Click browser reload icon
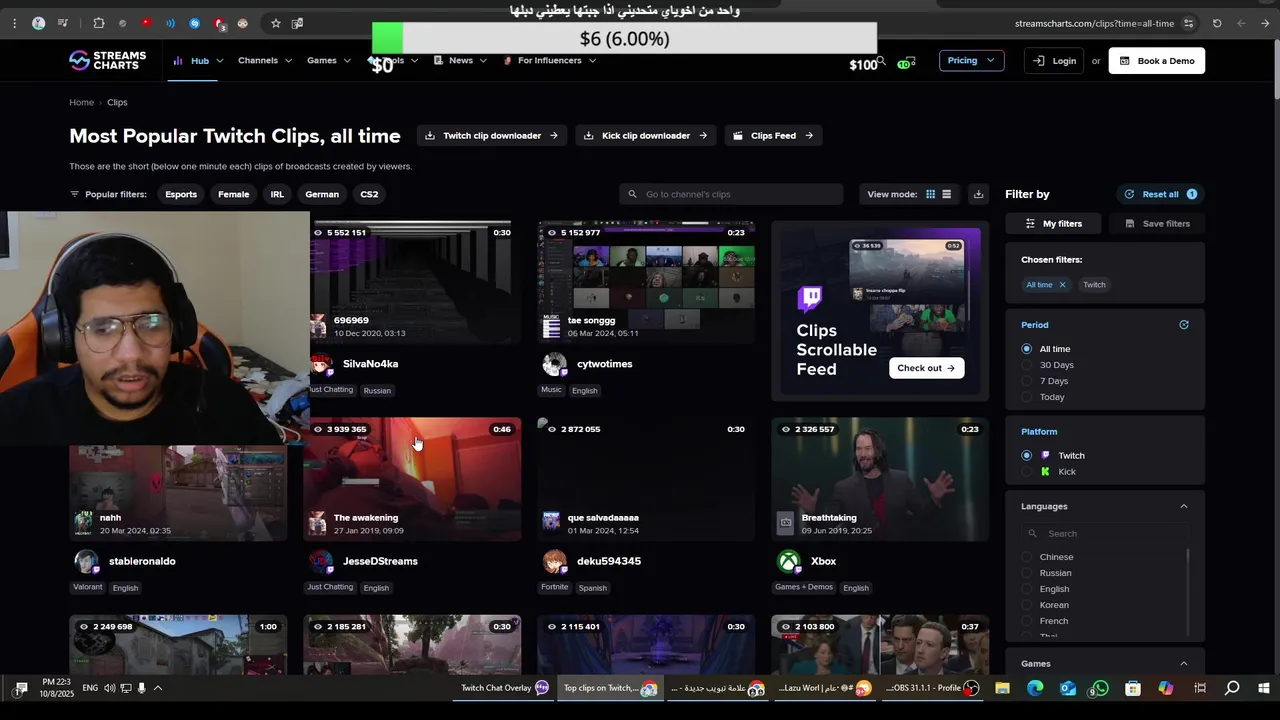Viewport: 1280px width, 720px height. 1217,23
